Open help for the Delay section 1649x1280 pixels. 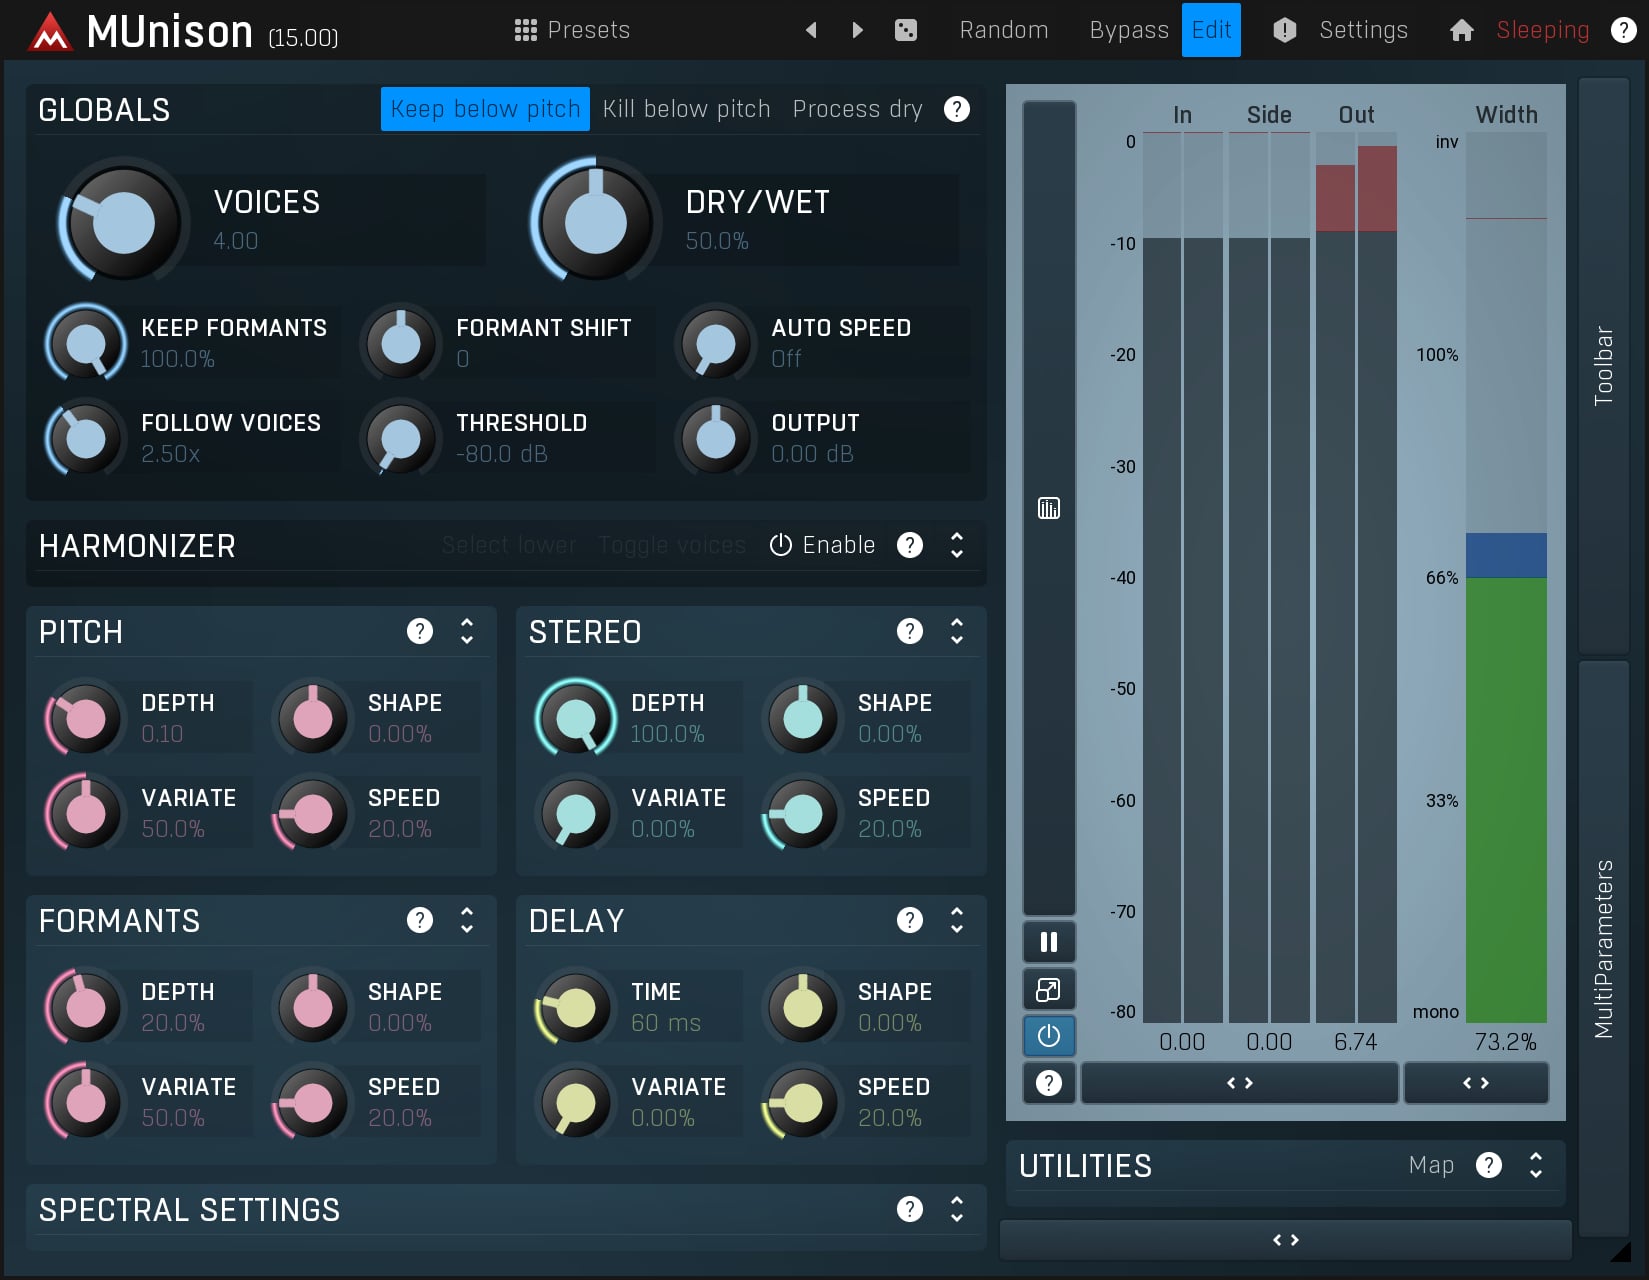pos(909,920)
